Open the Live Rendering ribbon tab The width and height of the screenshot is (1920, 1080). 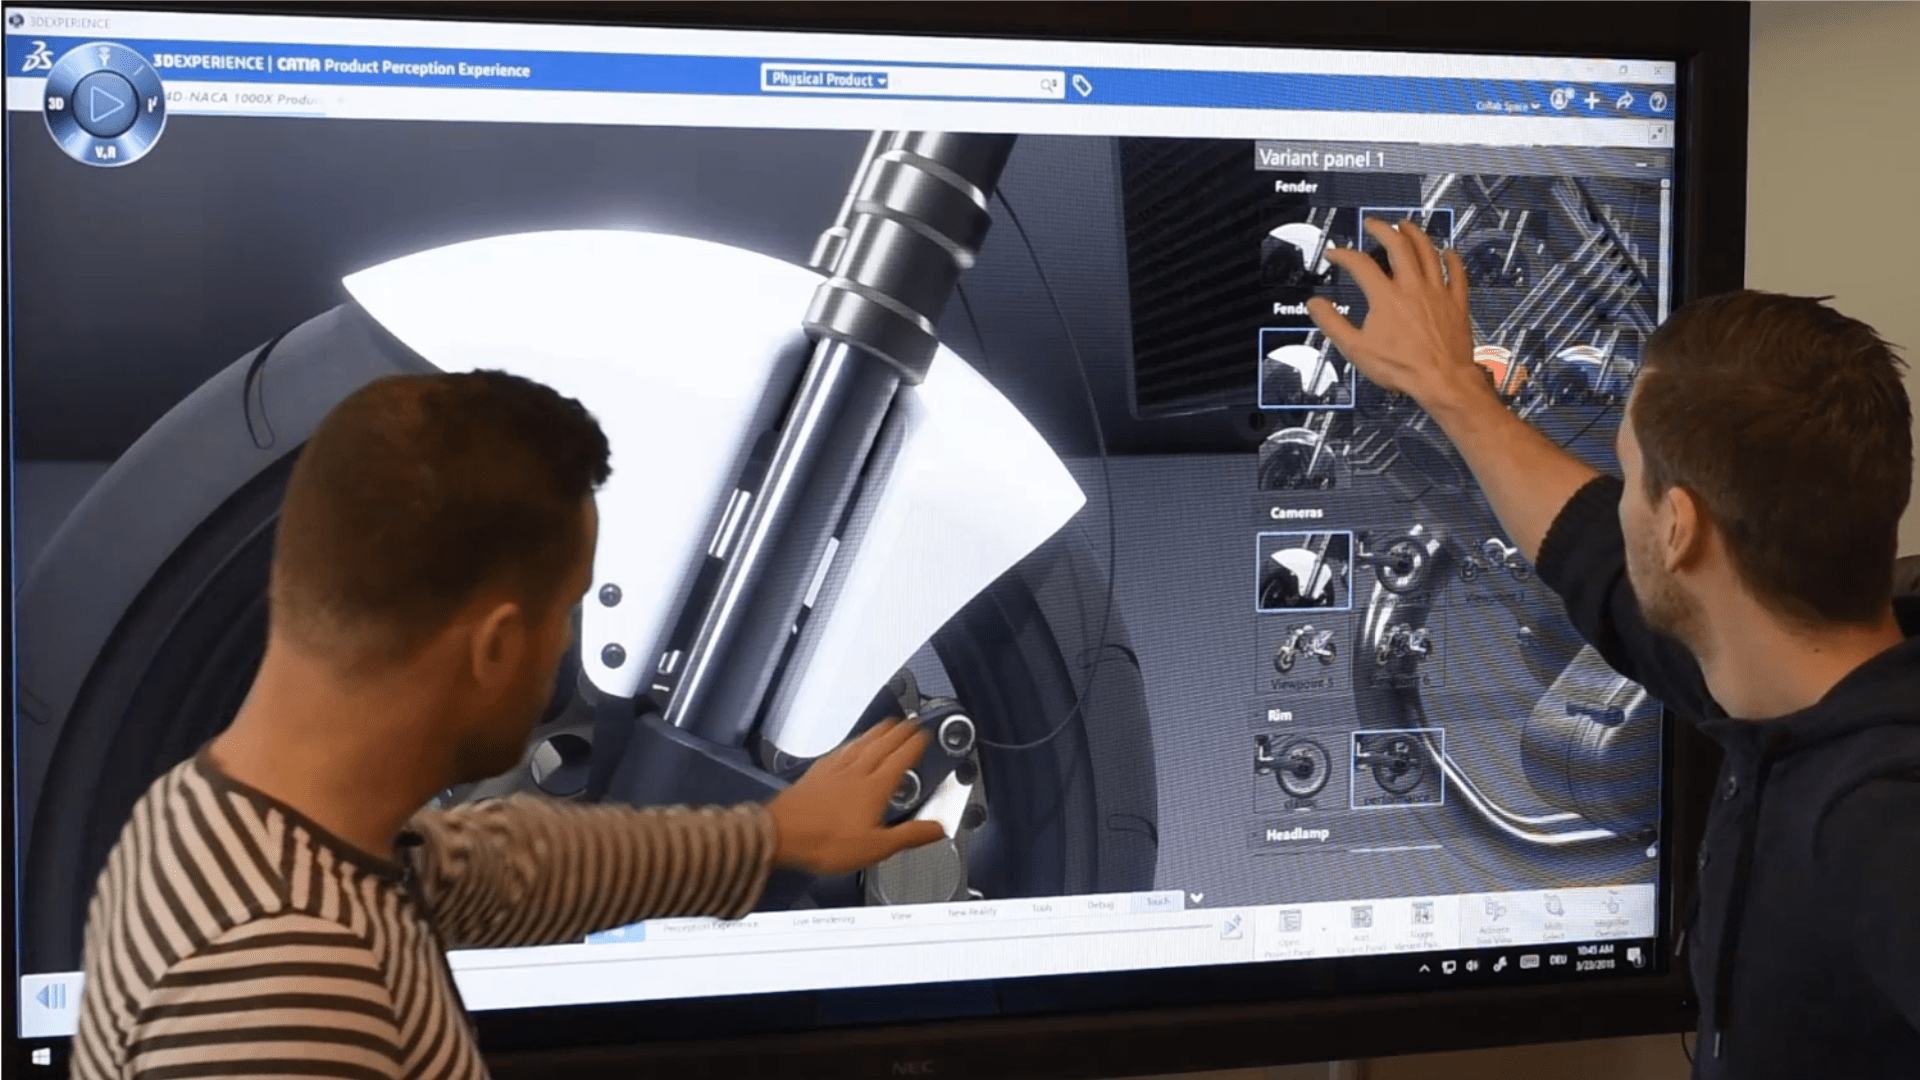tap(824, 919)
